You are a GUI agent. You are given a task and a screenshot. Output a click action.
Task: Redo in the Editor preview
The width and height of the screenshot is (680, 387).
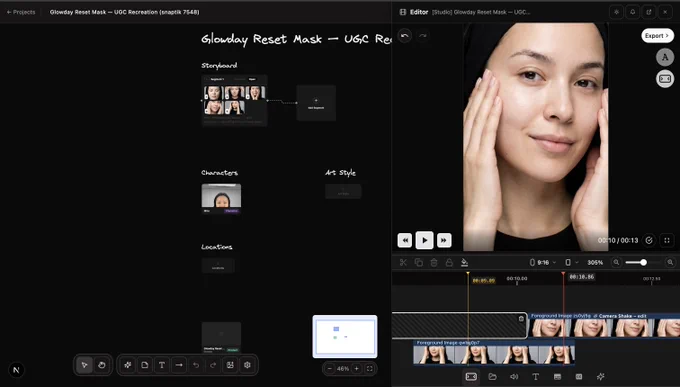click(422, 36)
